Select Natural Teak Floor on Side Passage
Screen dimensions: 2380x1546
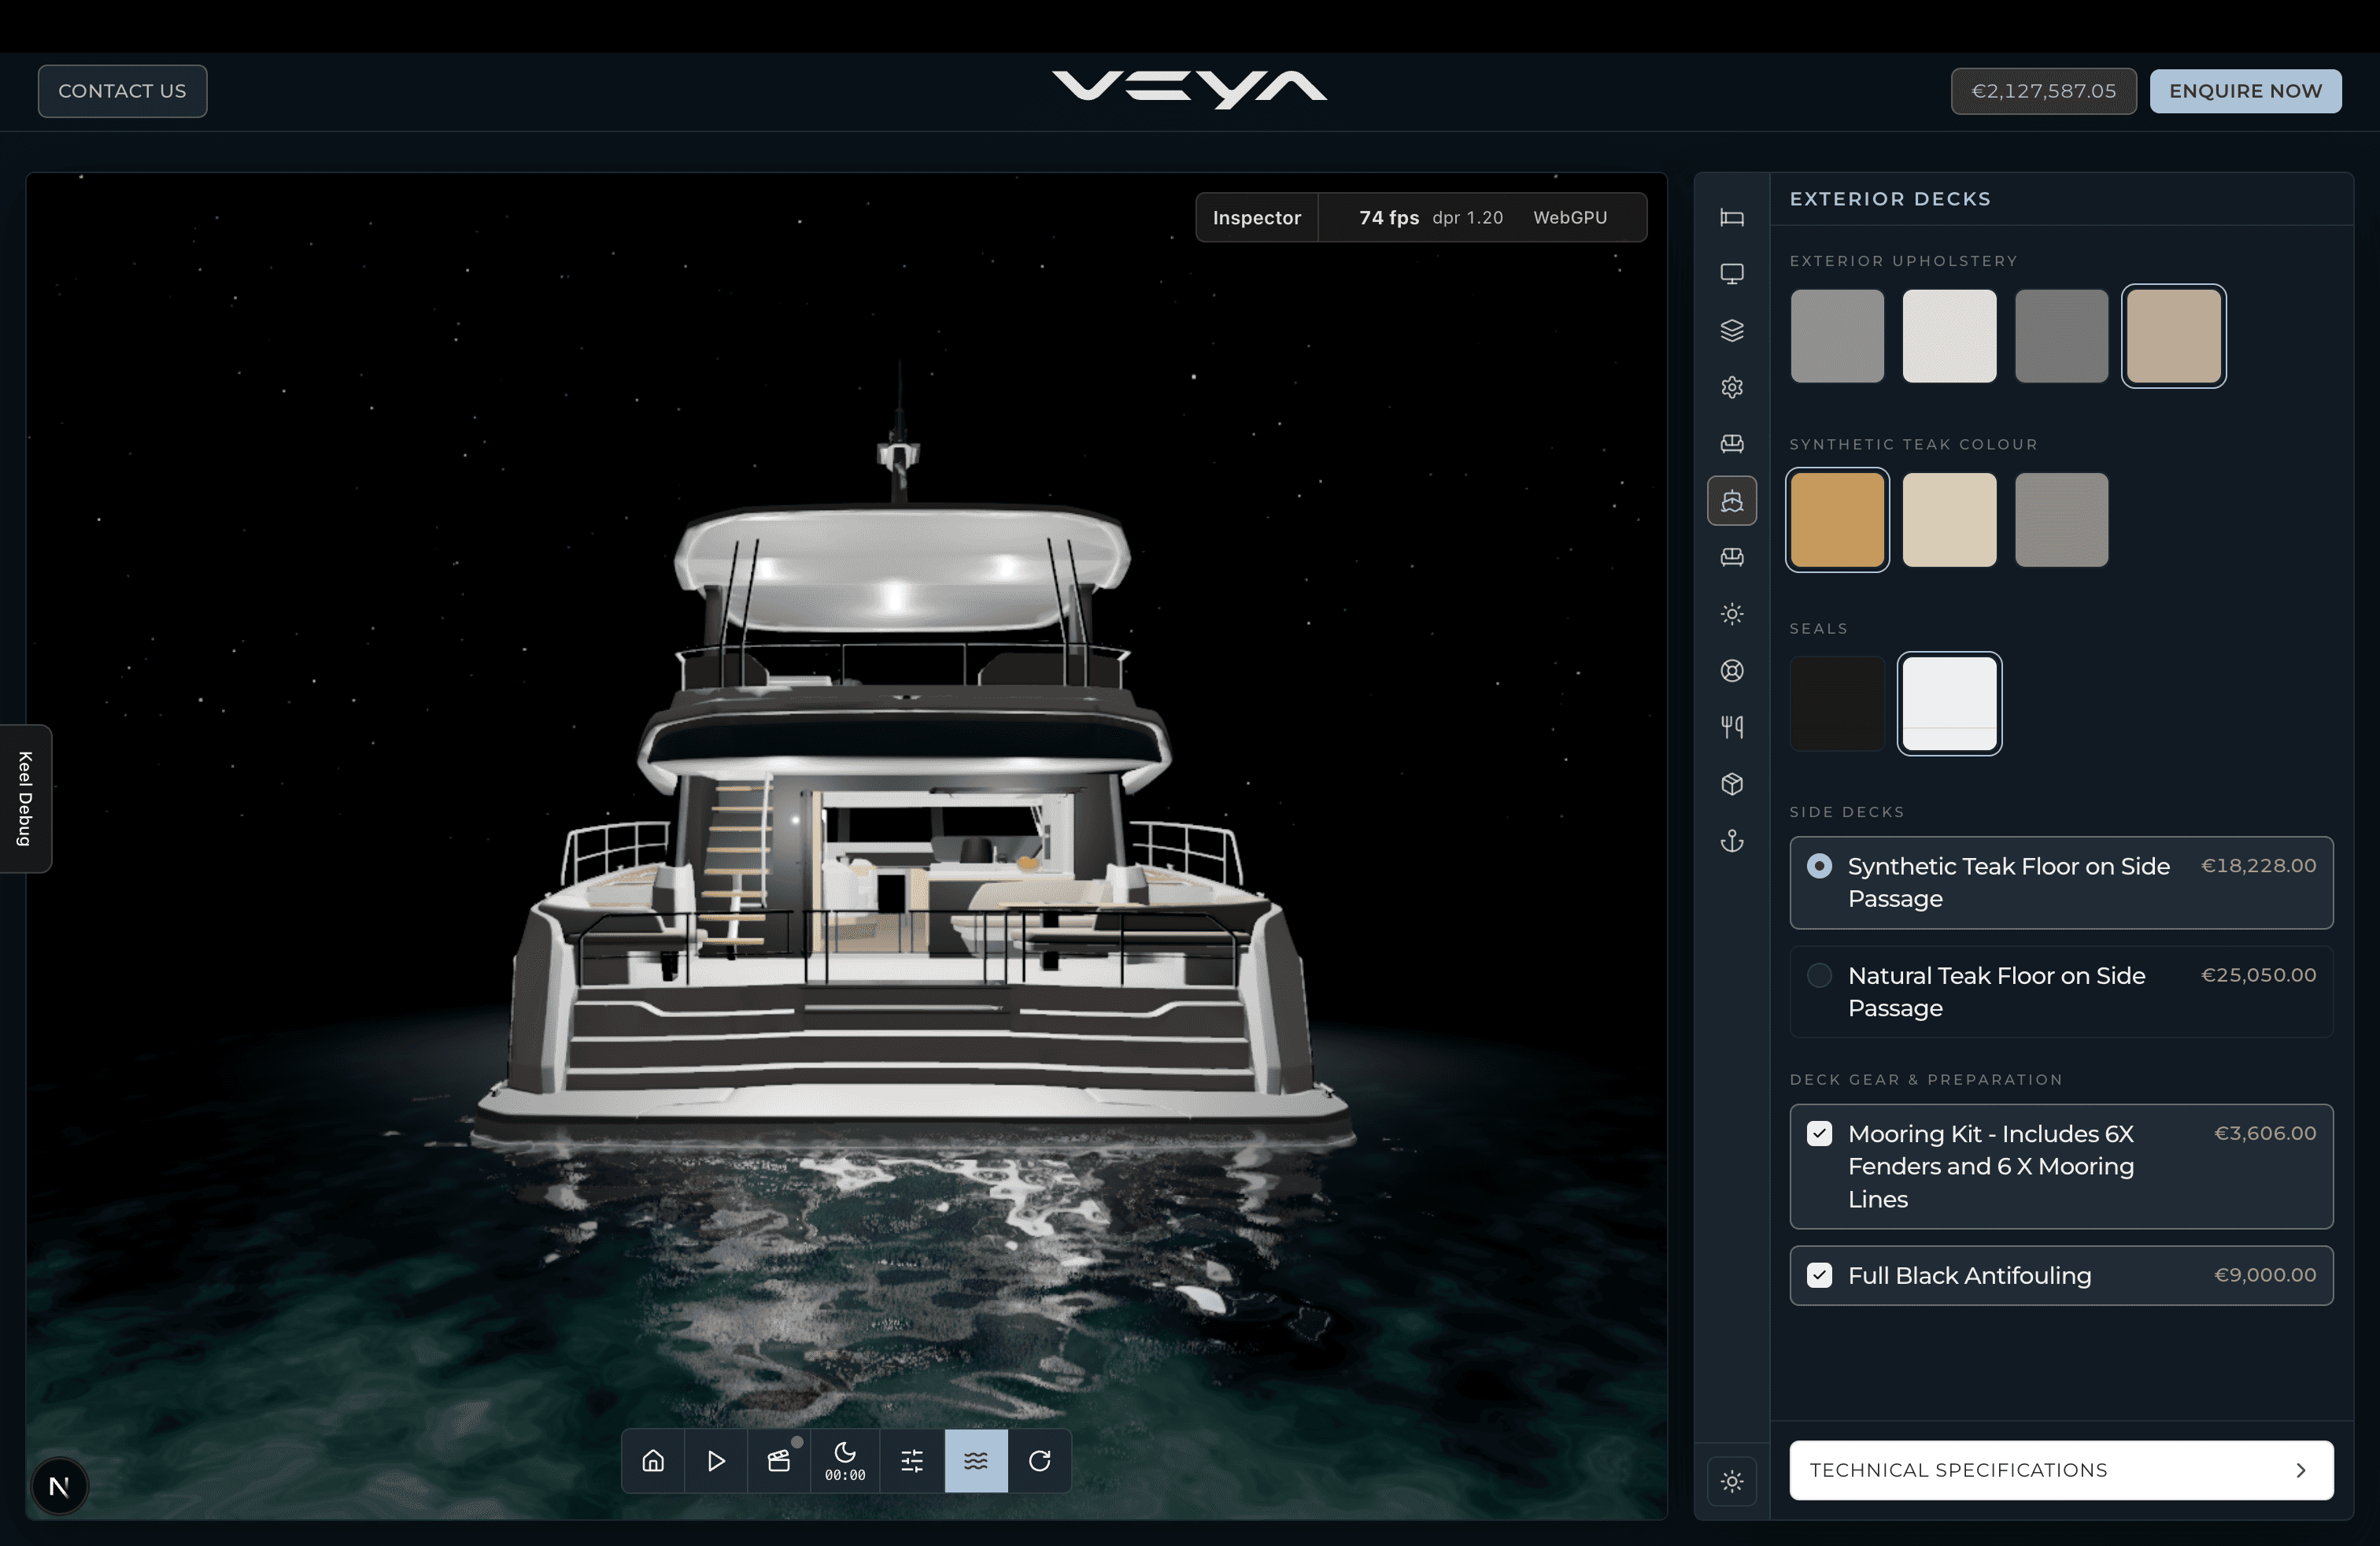point(2061,991)
